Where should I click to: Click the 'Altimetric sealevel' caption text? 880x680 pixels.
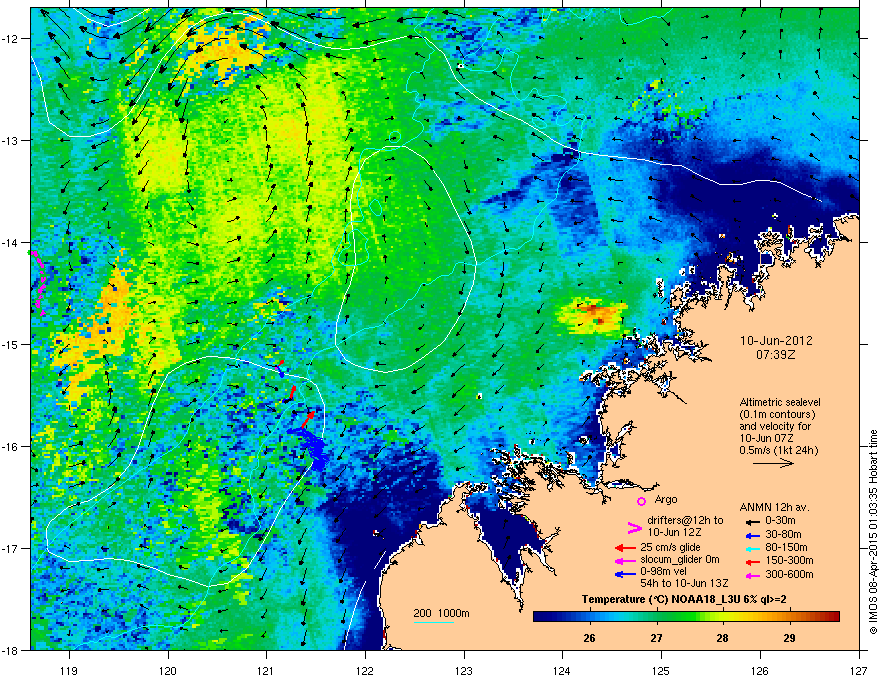(780, 402)
